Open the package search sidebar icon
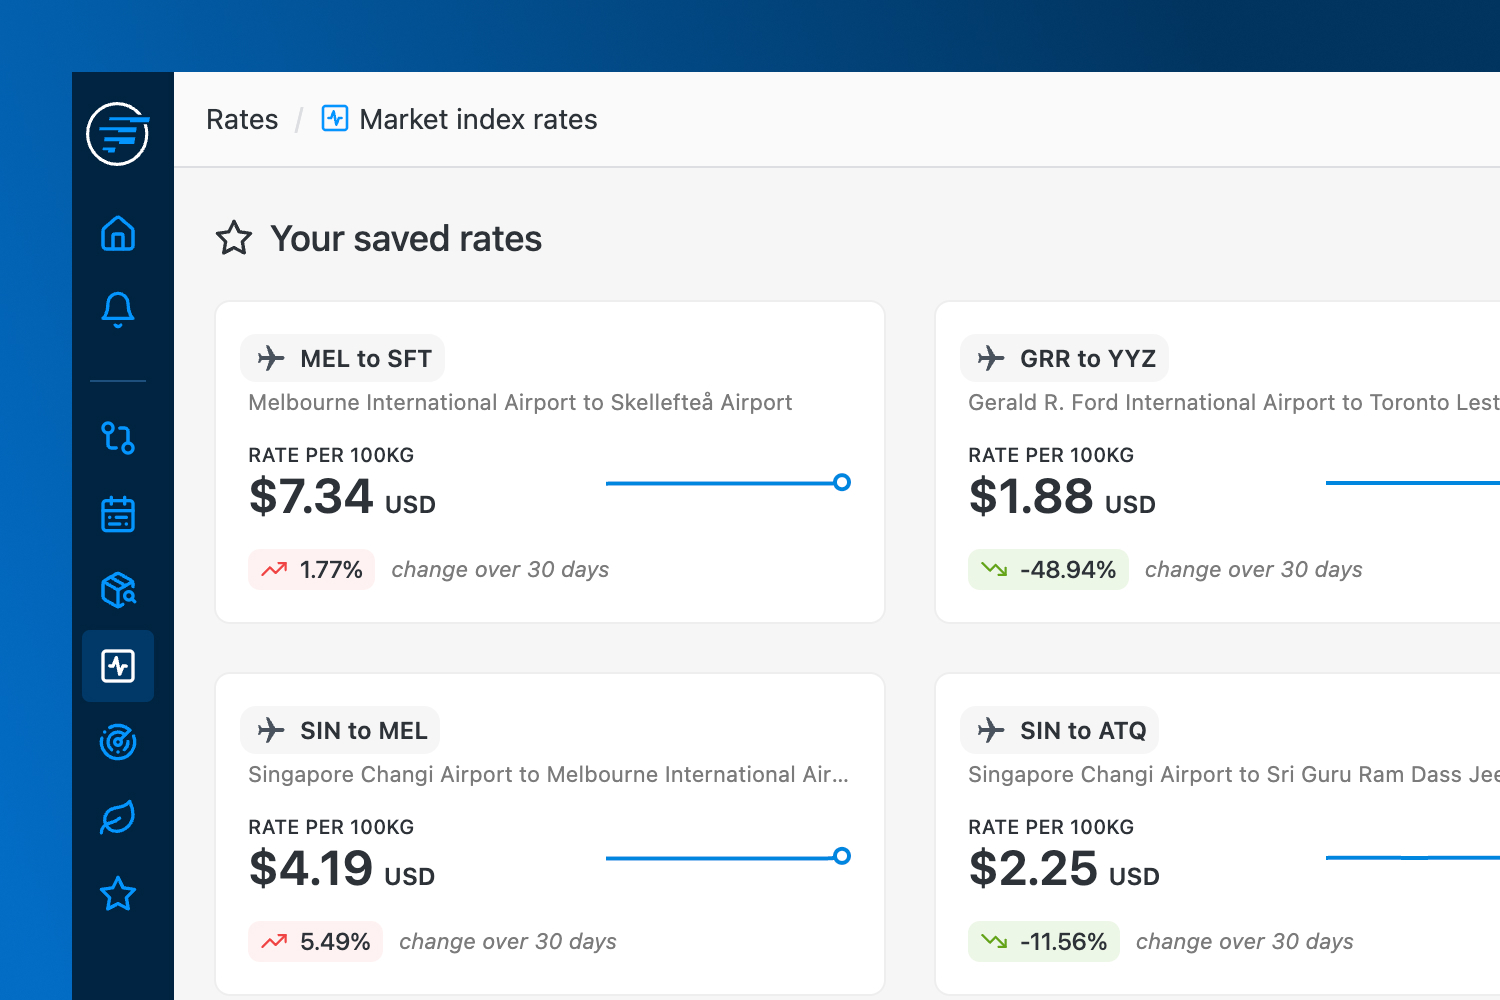 (x=118, y=590)
